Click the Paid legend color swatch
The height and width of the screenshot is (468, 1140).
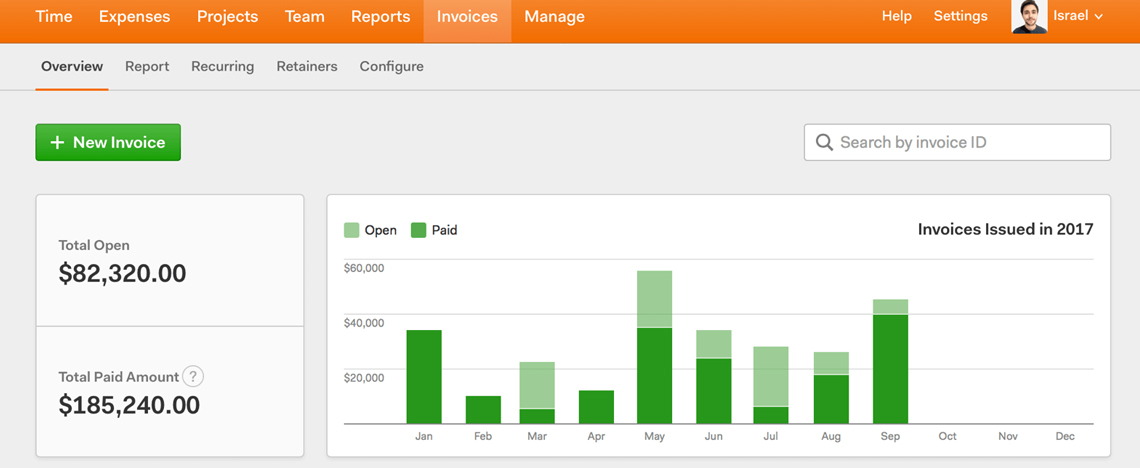(419, 230)
